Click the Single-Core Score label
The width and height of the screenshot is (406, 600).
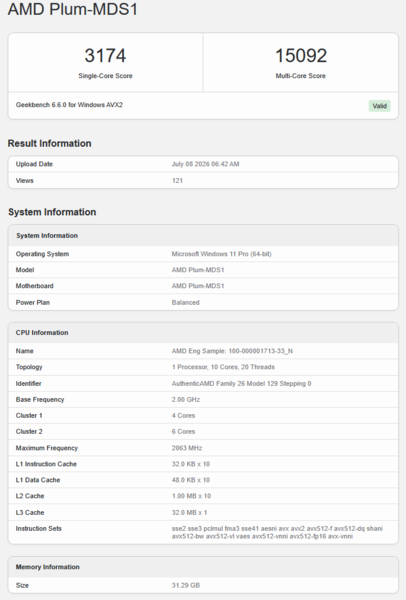click(105, 76)
